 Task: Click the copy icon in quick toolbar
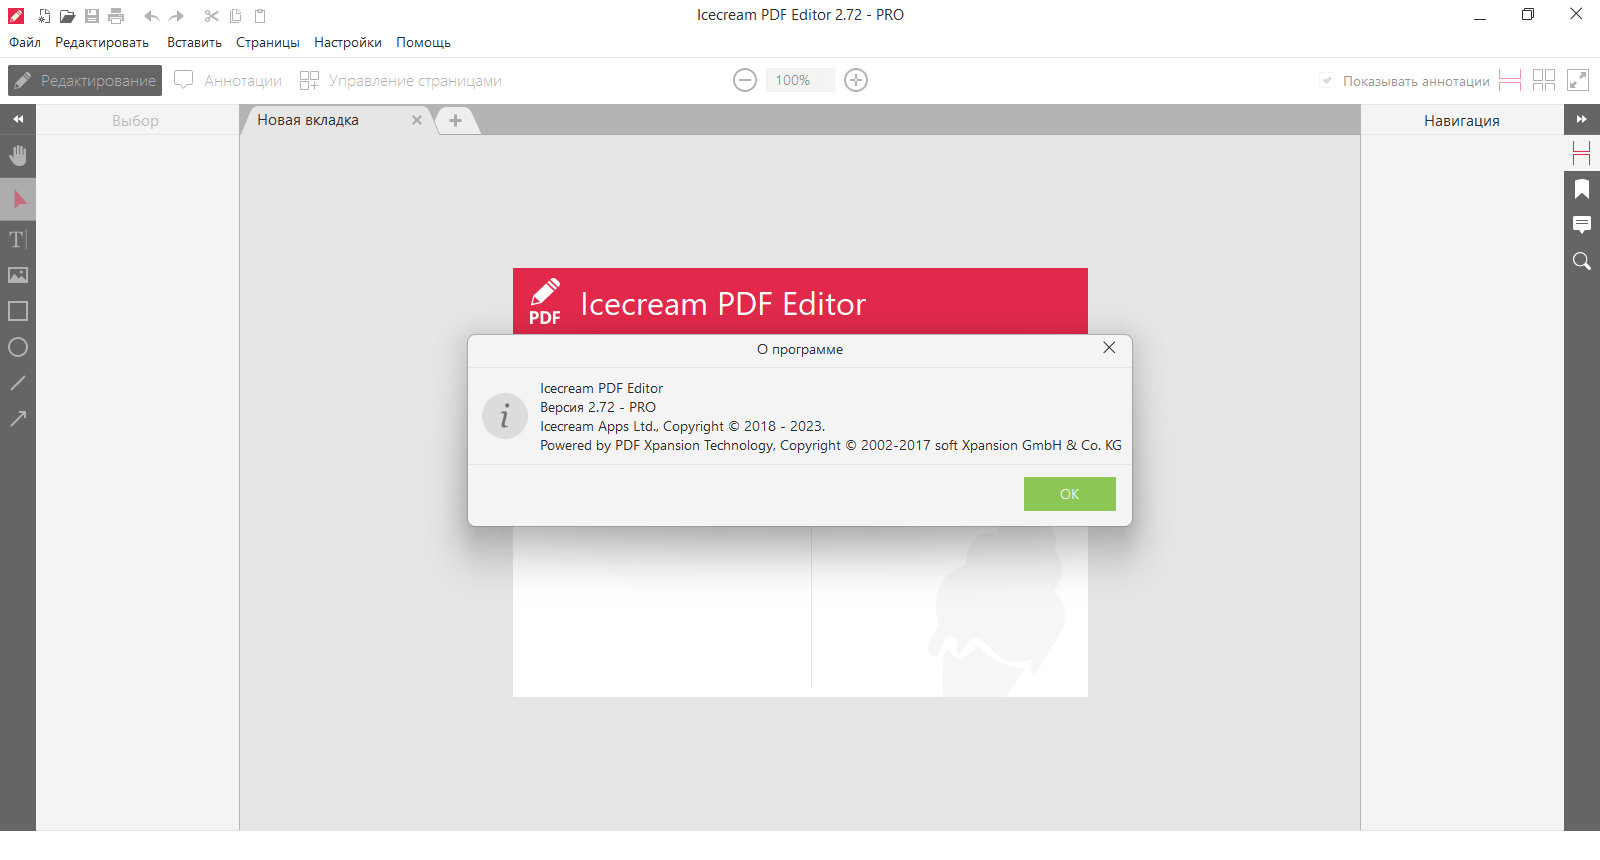coord(235,16)
